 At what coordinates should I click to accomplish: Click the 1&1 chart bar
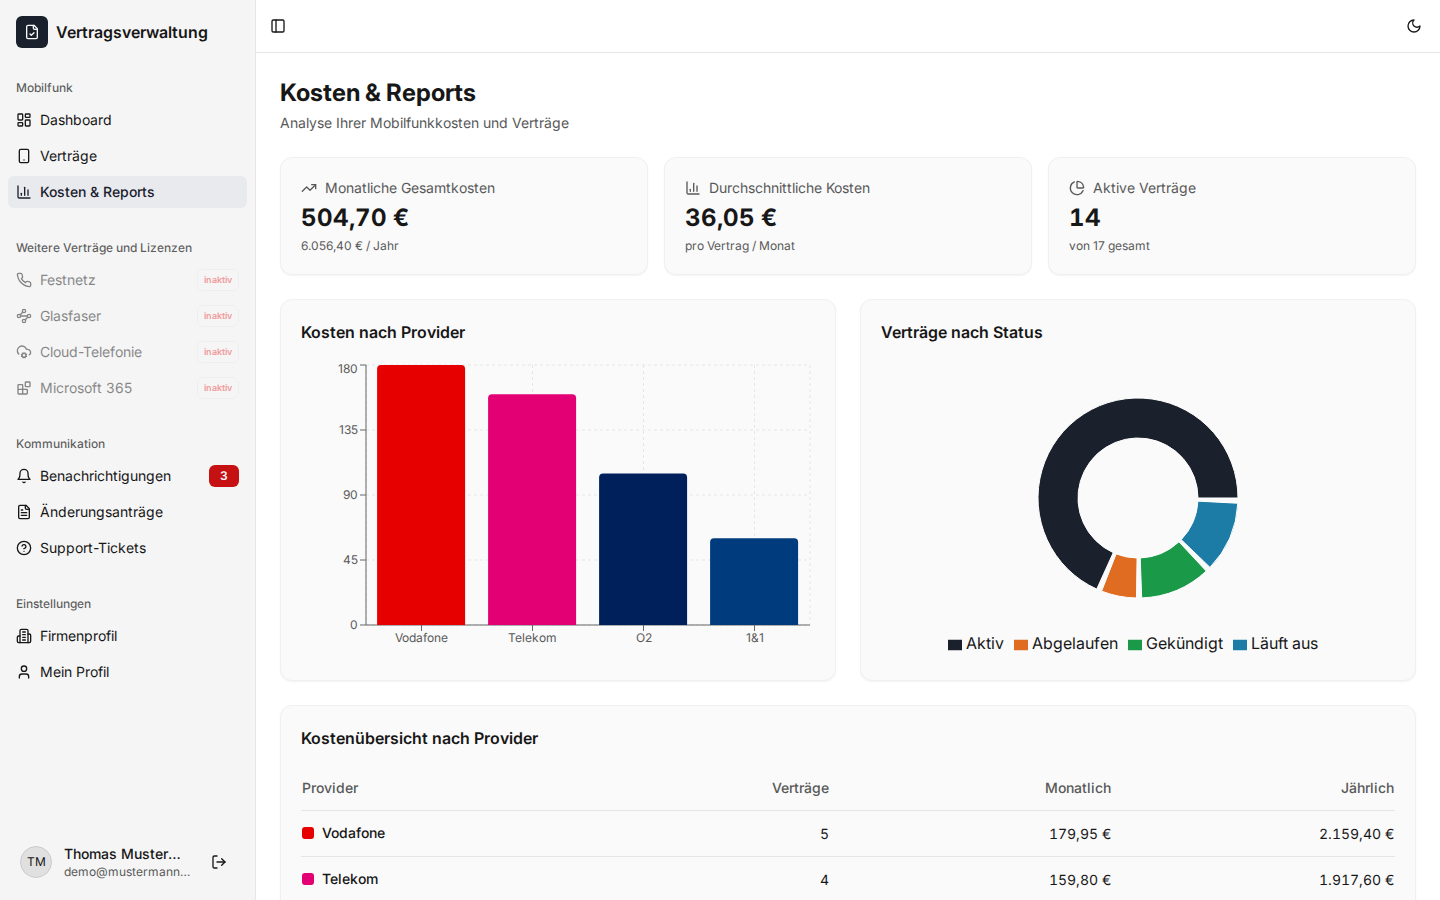click(x=754, y=582)
